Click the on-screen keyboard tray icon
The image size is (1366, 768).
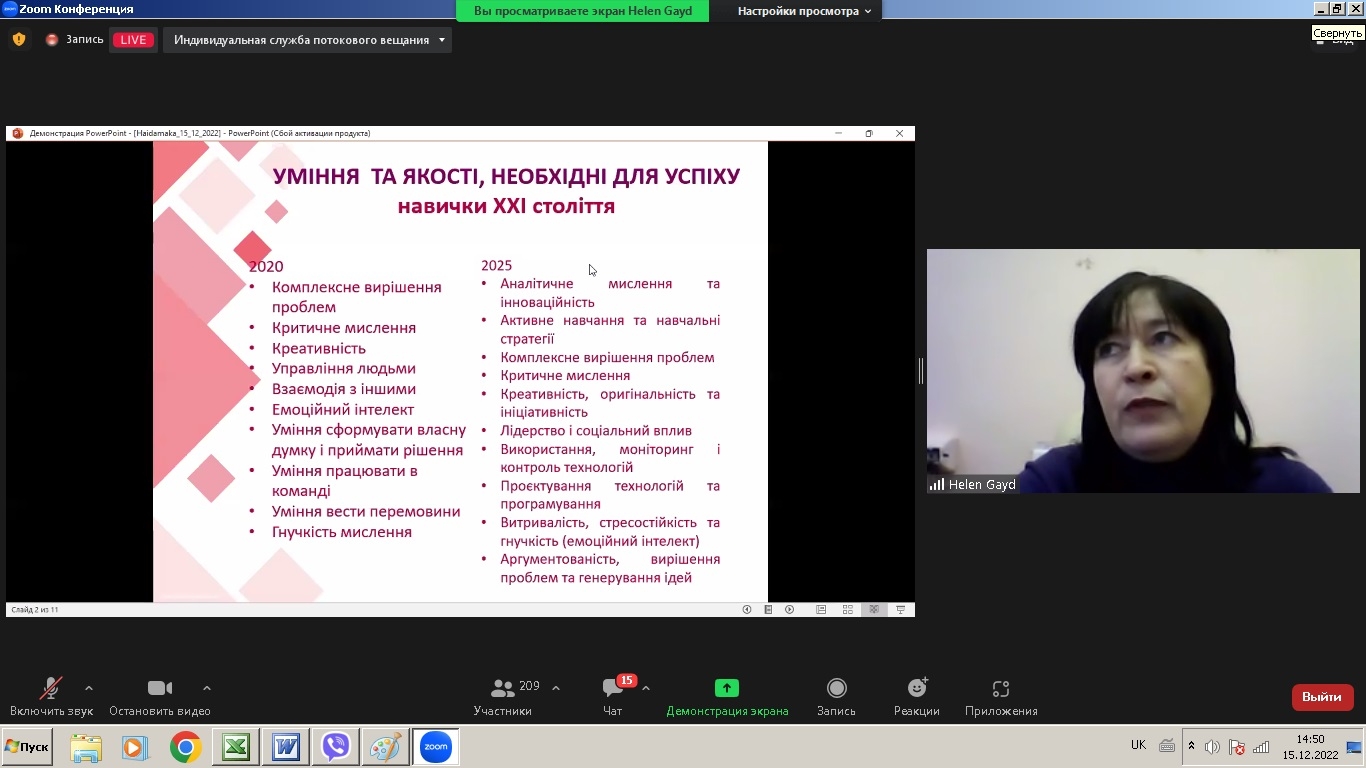click(x=1167, y=746)
